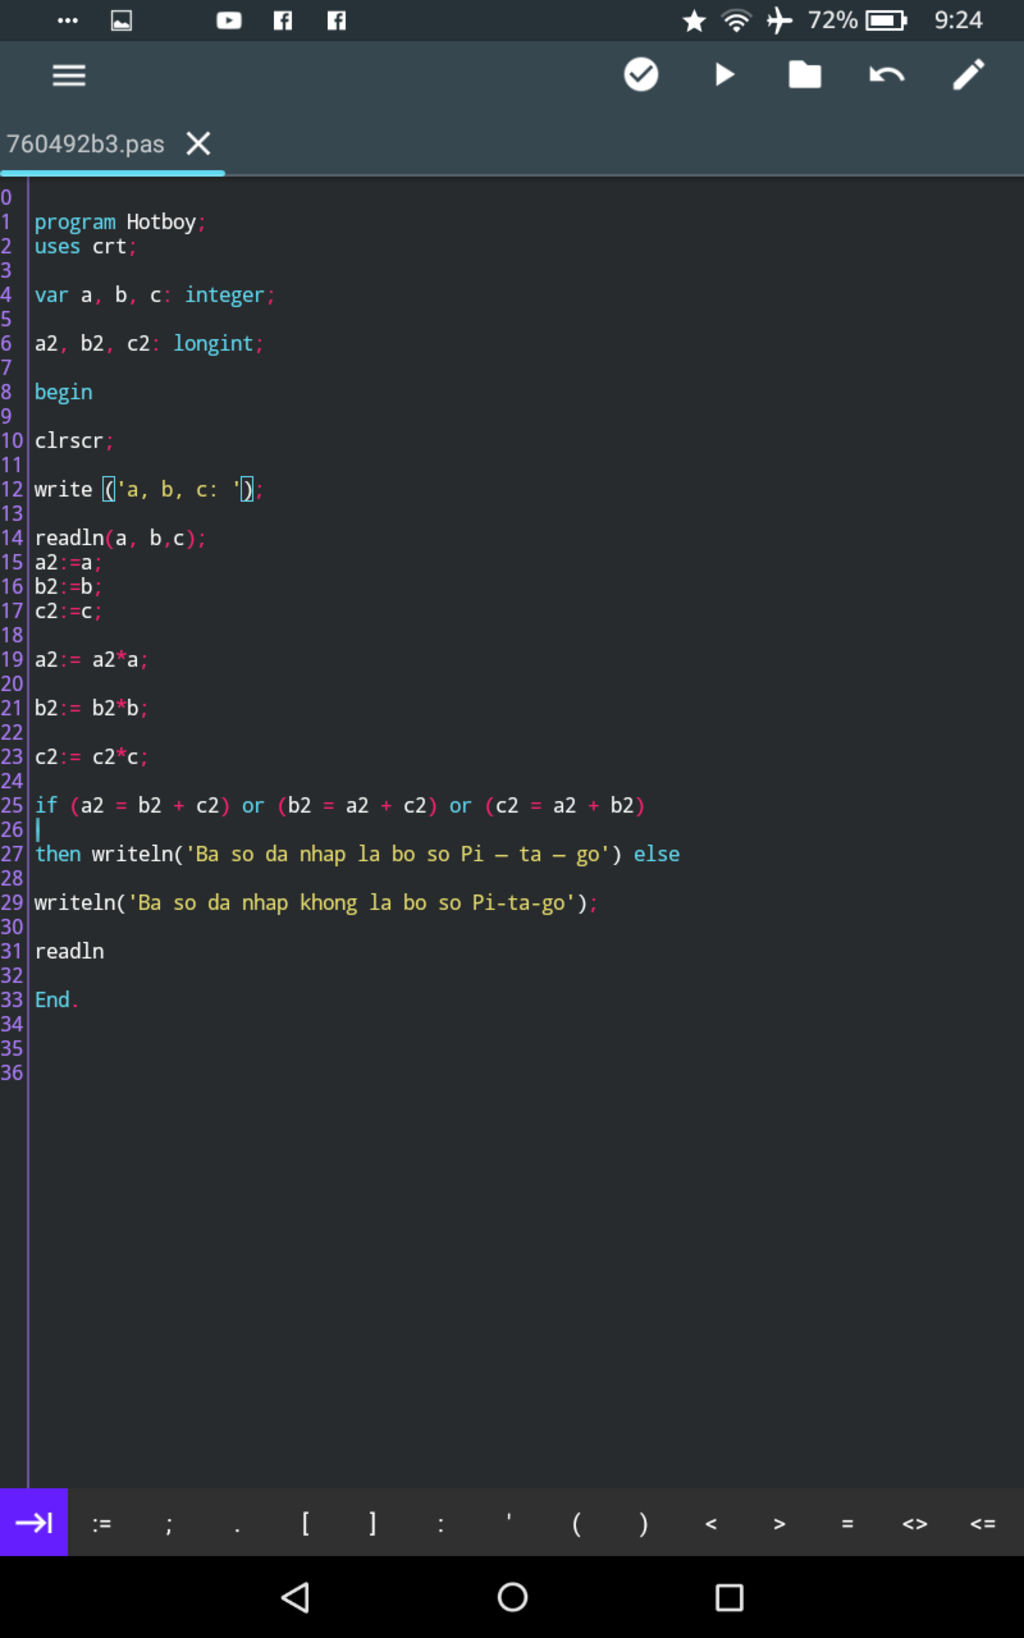
Task: Insert a tab with the purple tab key
Action: [x=34, y=1522]
